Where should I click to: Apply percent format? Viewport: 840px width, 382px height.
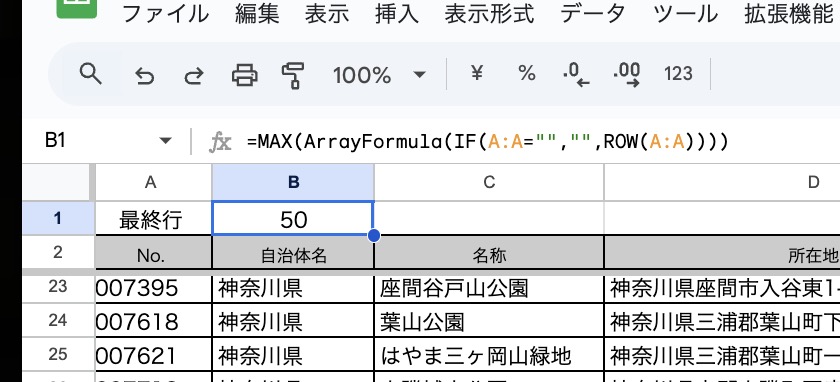coord(527,73)
